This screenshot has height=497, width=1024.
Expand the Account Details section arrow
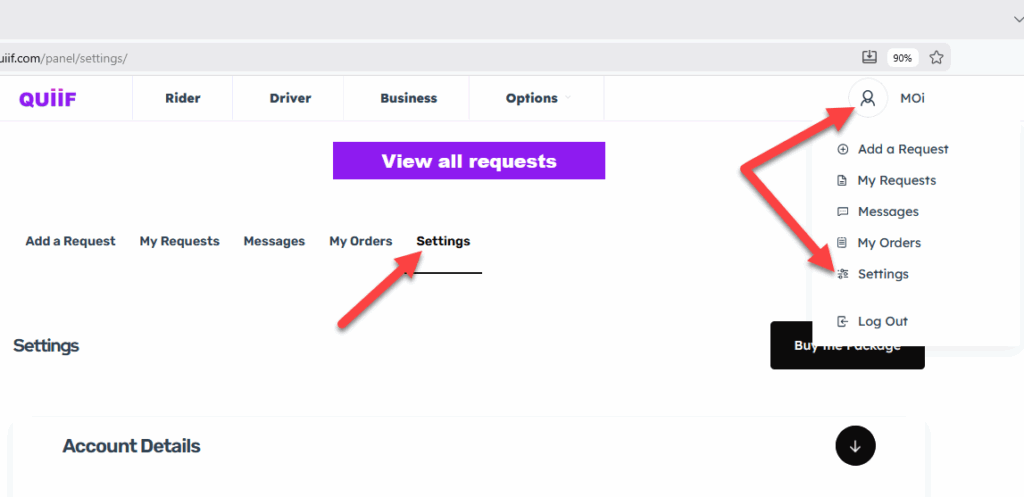(x=855, y=446)
